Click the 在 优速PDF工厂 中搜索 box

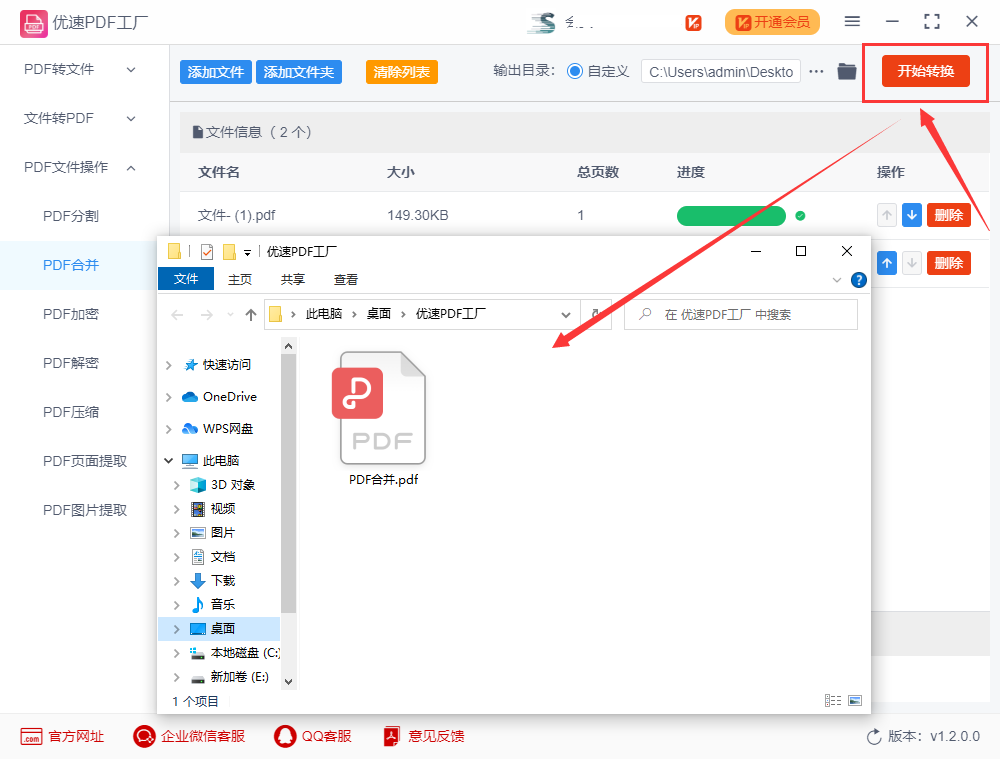[x=741, y=314]
